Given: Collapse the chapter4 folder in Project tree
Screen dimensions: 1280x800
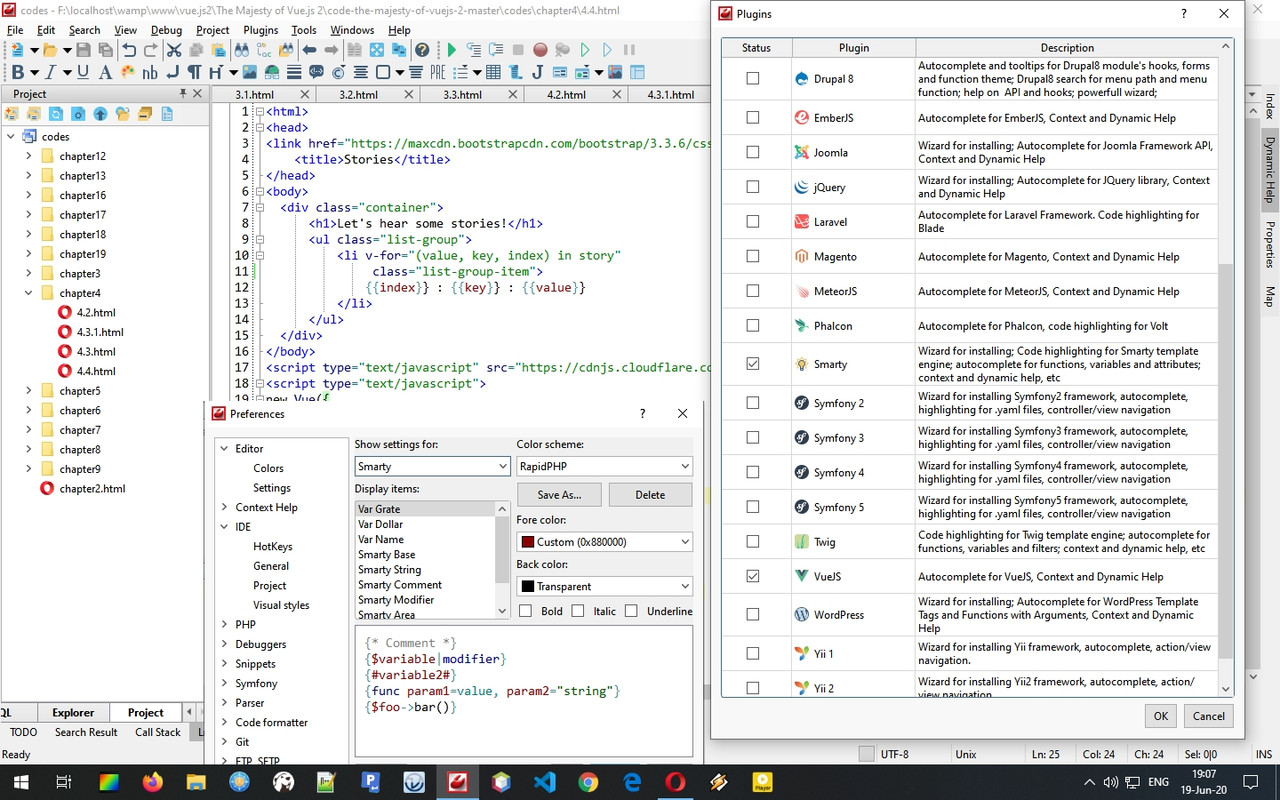Looking at the screenshot, I should (29, 293).
